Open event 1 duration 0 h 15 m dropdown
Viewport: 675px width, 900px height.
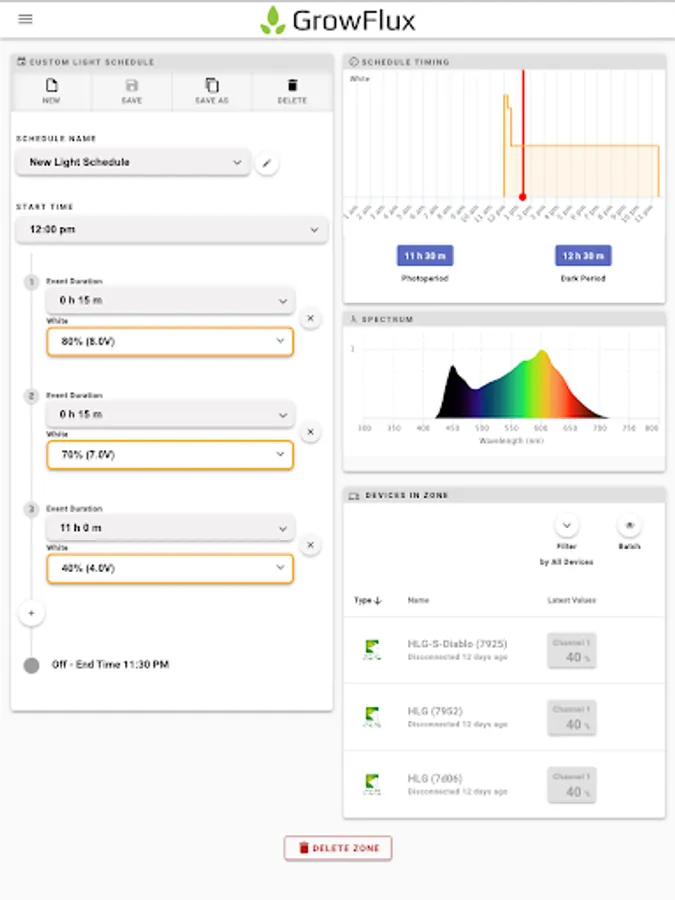click(x=170, y=300)
